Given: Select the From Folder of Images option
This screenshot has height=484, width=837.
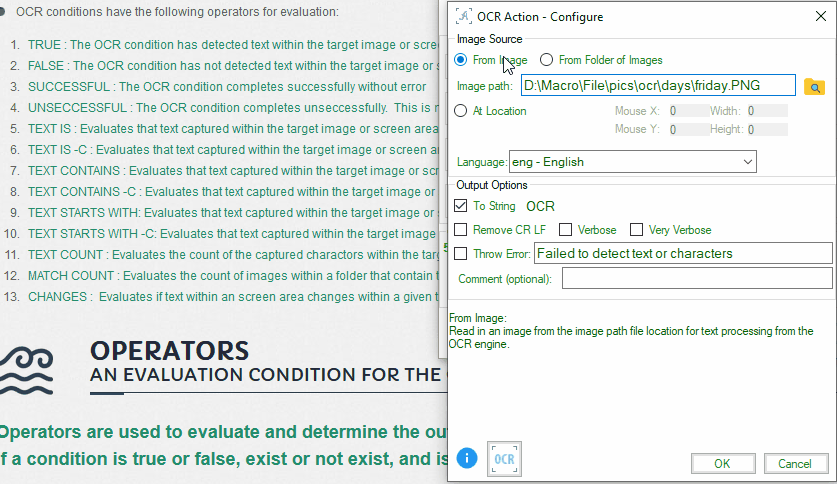Looking at the screenshot, I should (546, 60).
